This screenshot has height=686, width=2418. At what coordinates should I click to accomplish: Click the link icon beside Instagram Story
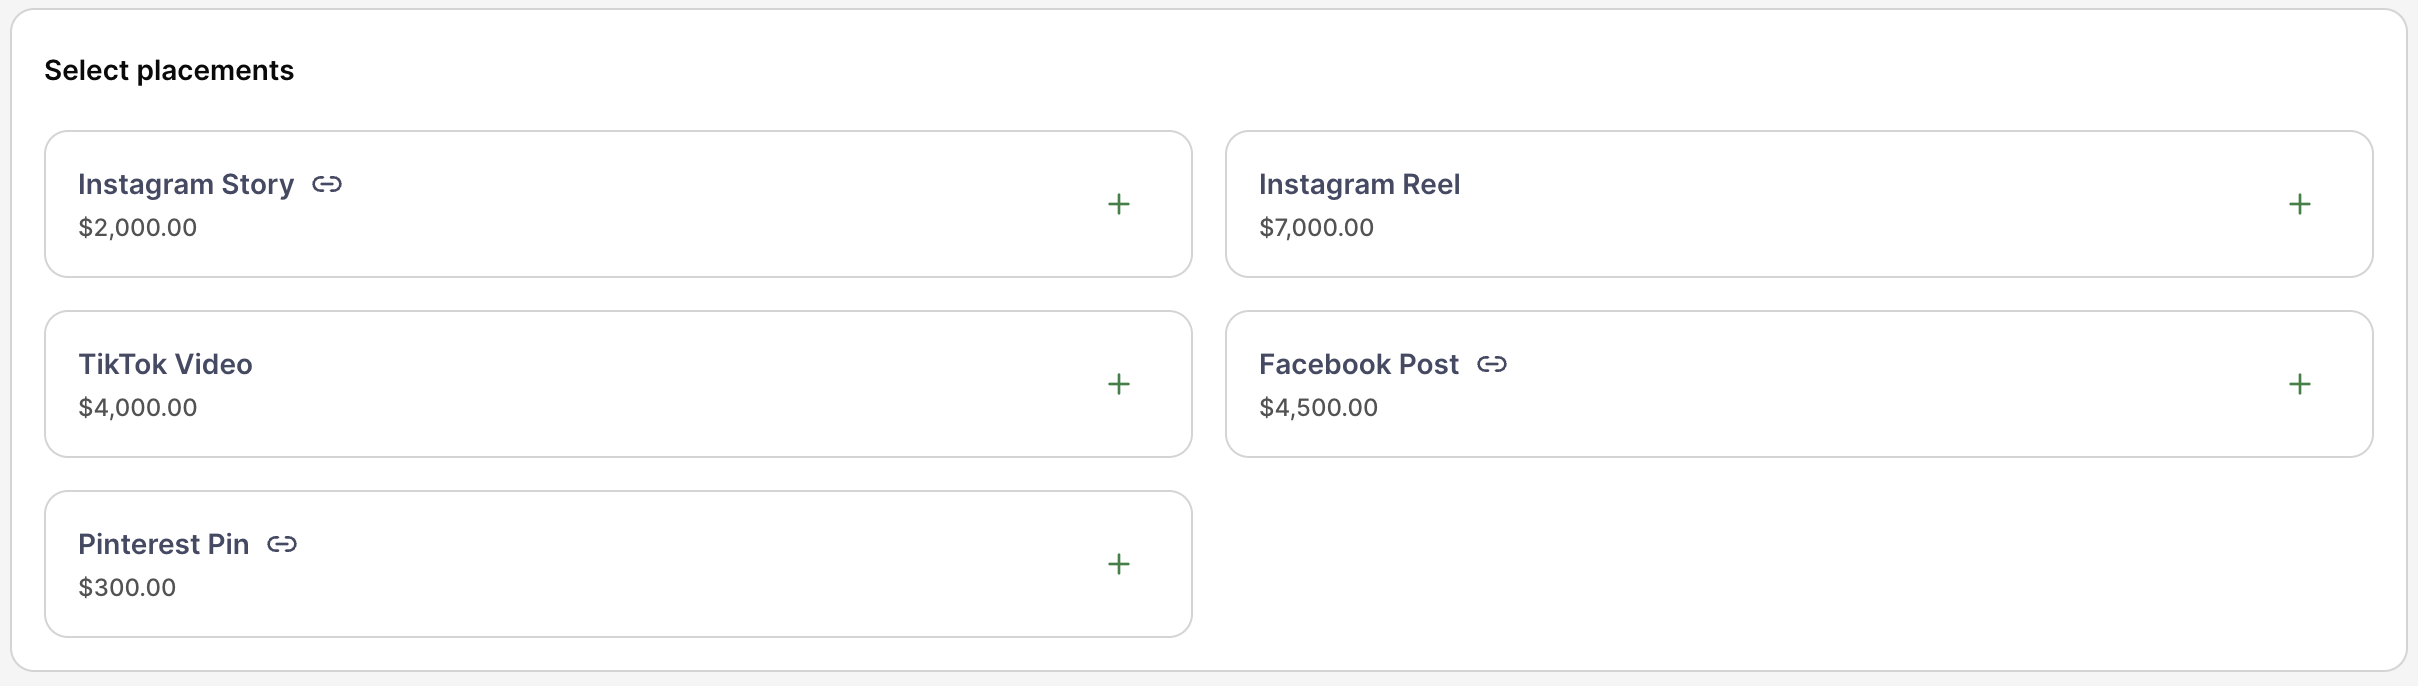[x=327, y=184]
